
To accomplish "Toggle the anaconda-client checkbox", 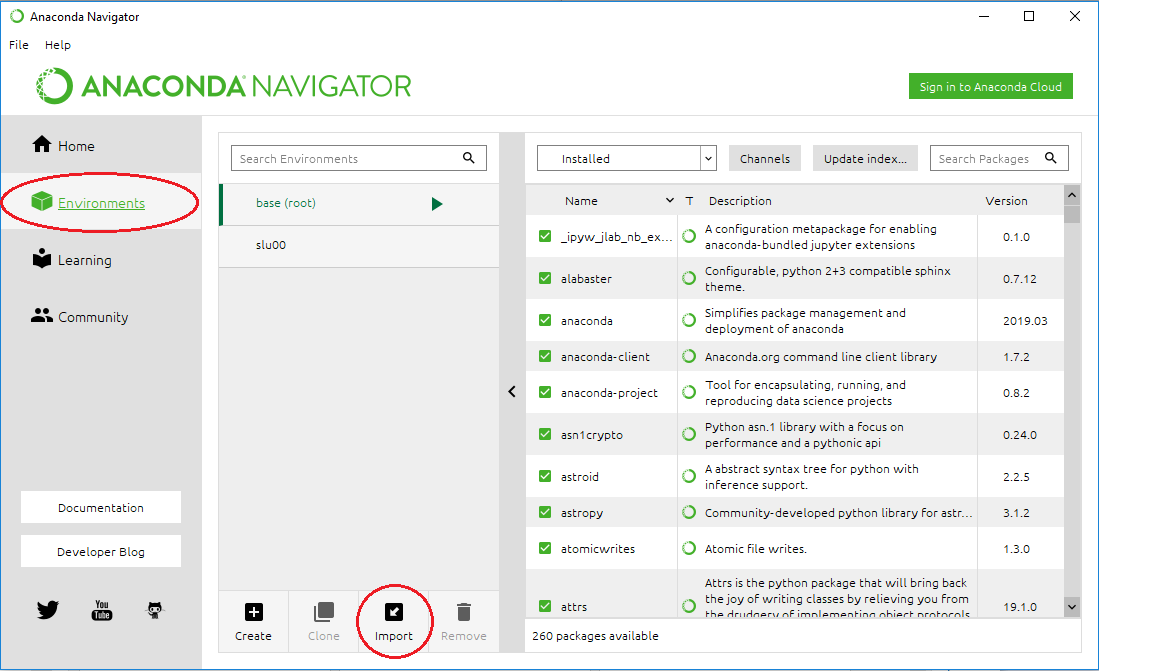I will point(545,356).
